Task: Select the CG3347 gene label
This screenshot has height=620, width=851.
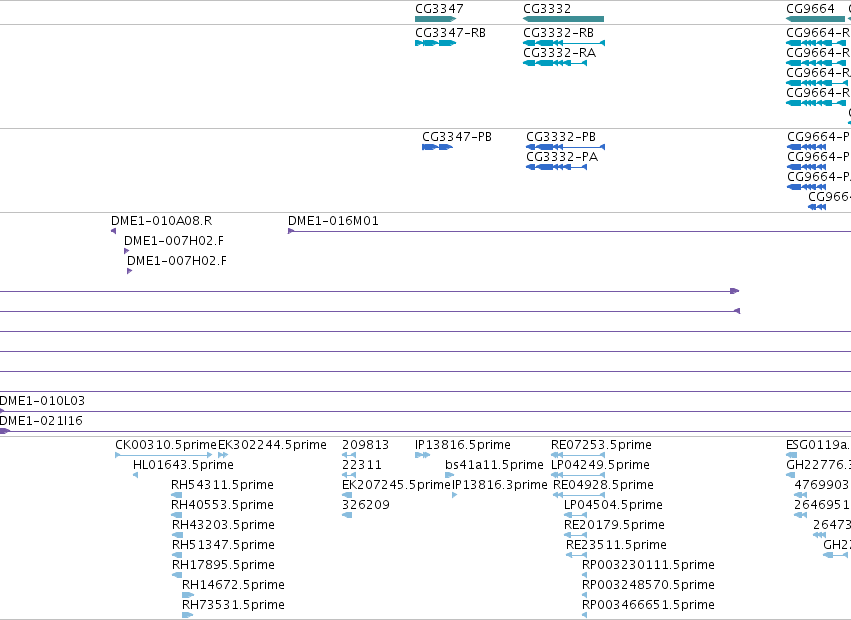Action: [x=439, y=9]
